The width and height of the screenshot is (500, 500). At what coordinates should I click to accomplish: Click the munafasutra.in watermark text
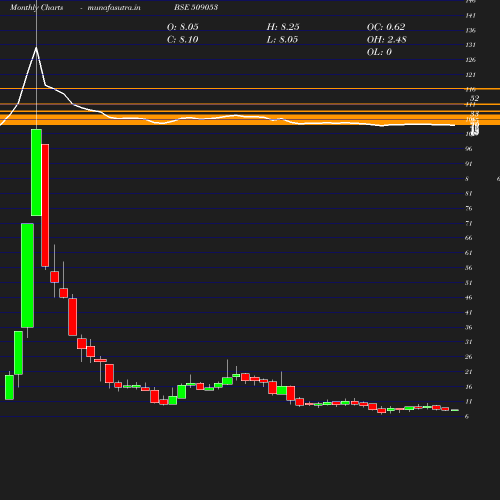[x=114, y=7]
